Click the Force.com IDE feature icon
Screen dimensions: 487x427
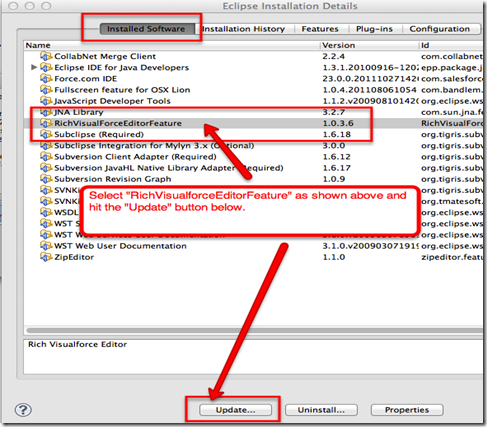(46, 79)
